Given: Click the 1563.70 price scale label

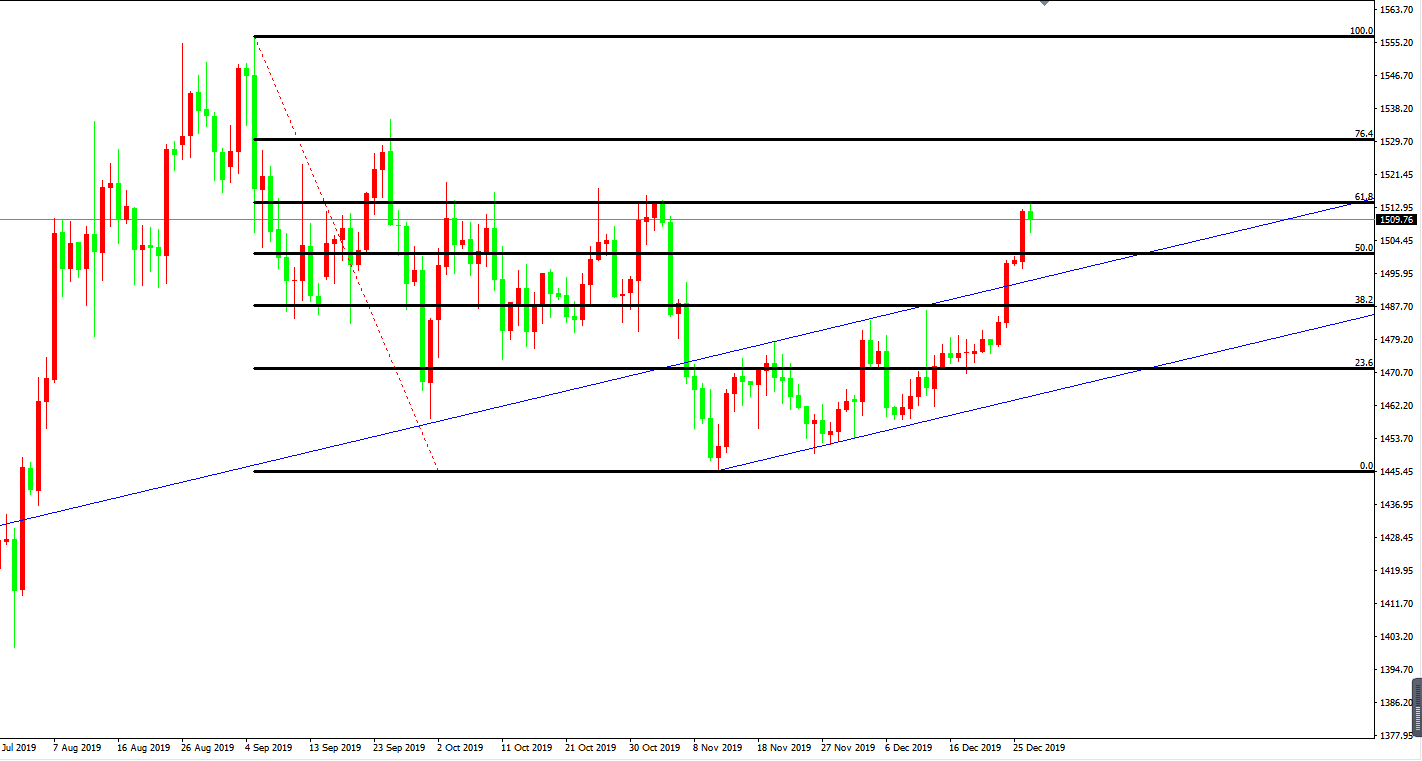Looking at the screenshot, I should click(1395, 10).
